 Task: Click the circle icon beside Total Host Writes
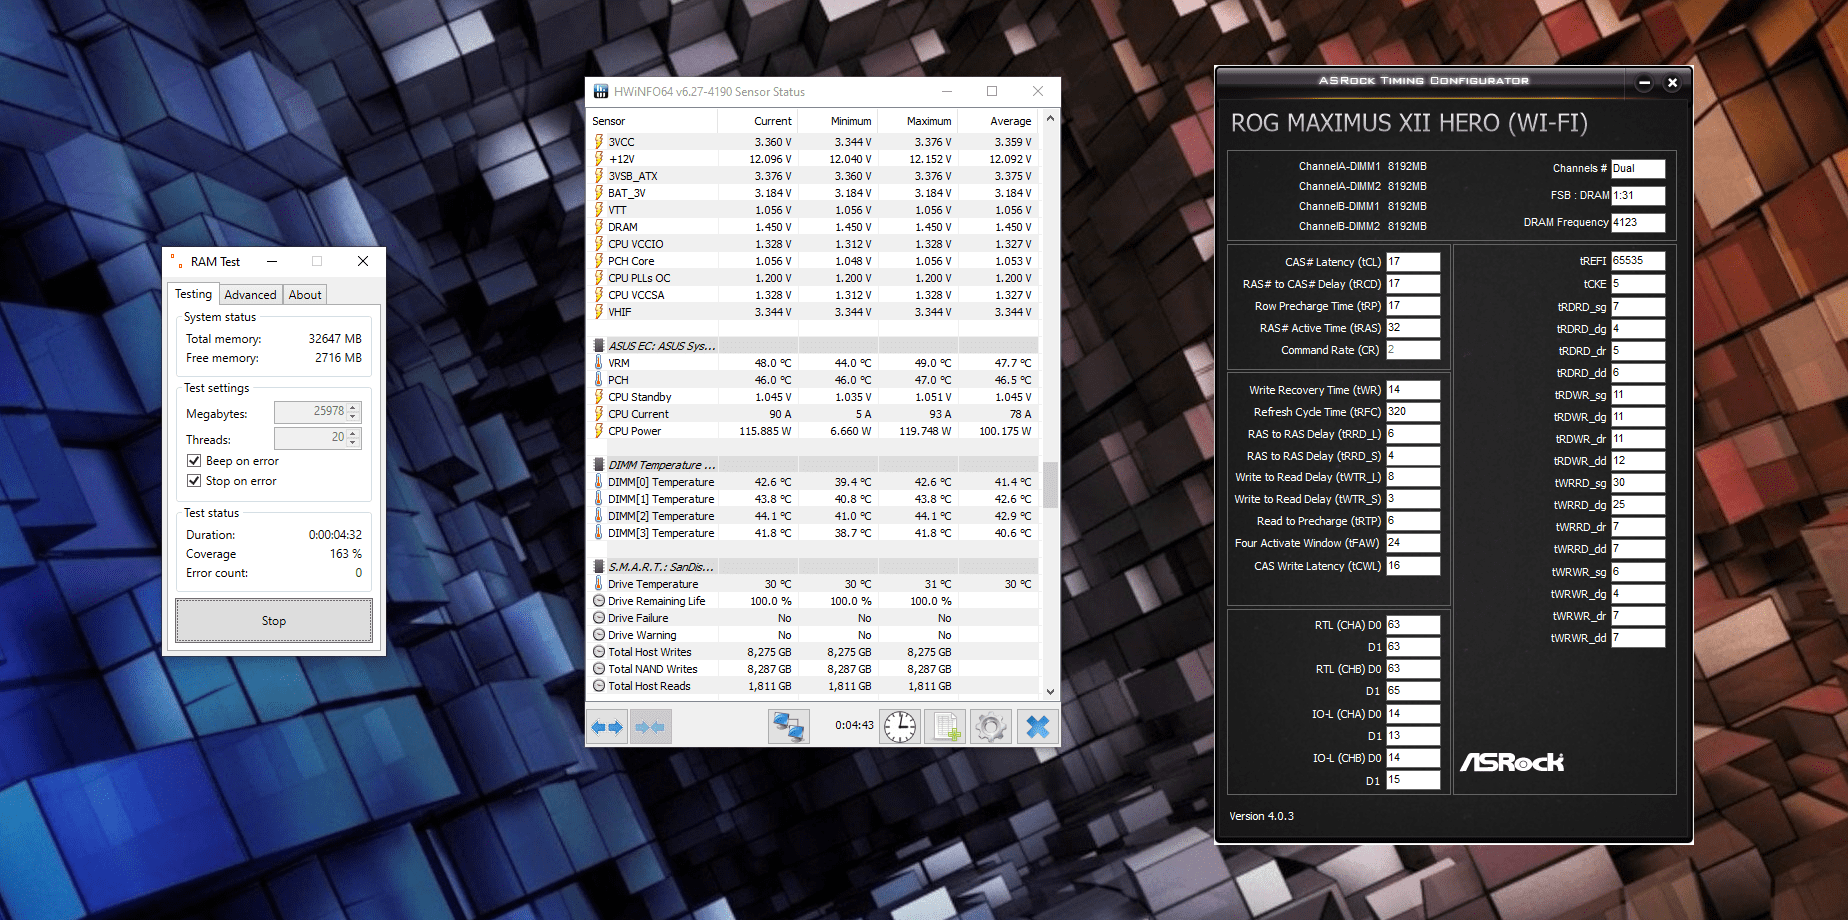click(x=599, y=652)
